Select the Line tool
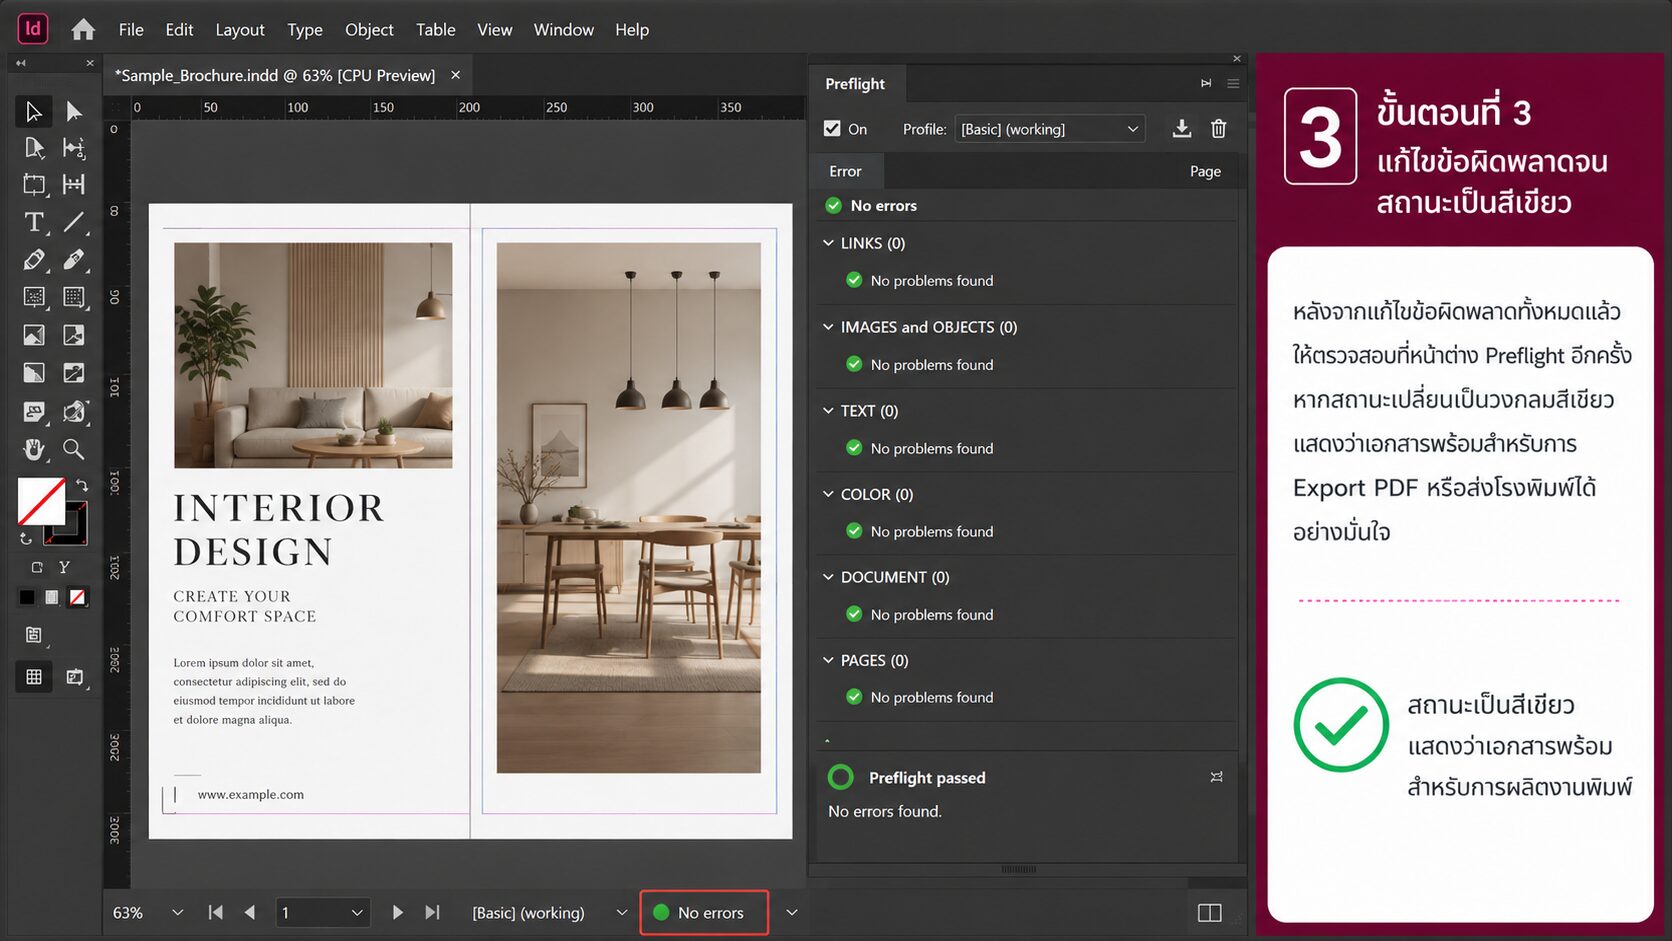This screenshot has width=1672, height=941. coord(73,222)
